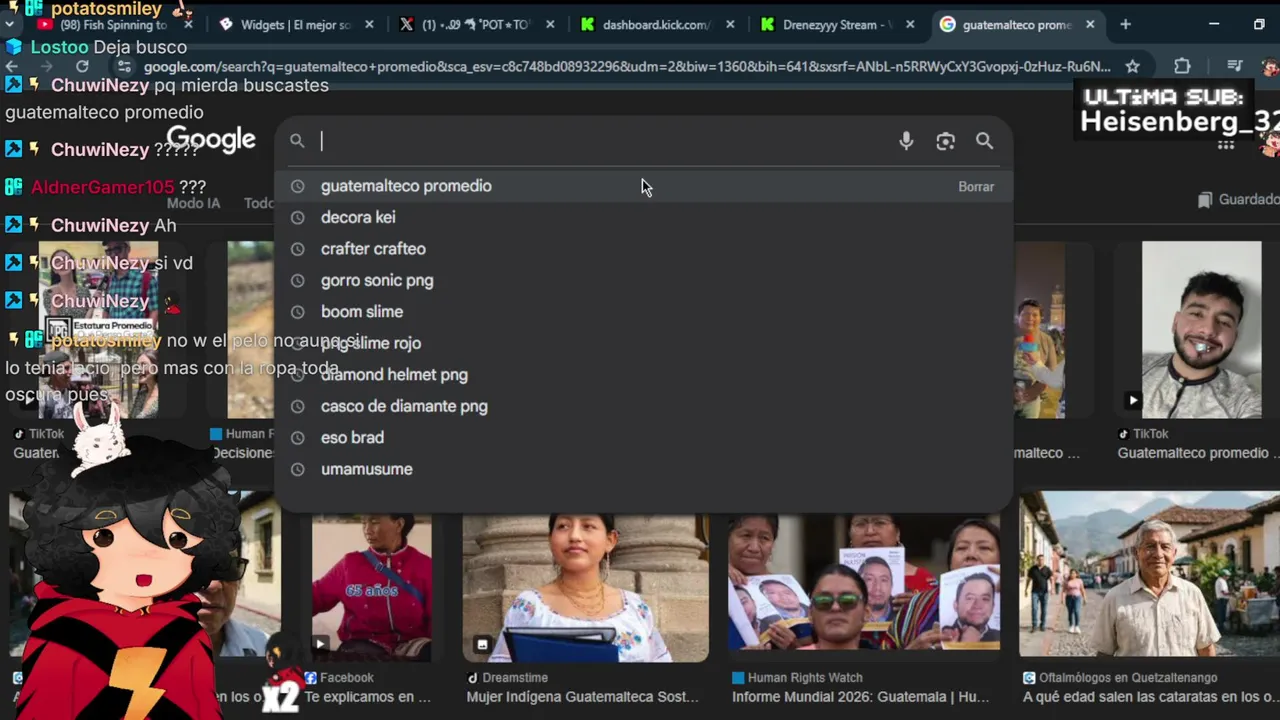
Task: Open the Modo IA search tab
Action: click(x=193, y=203)
